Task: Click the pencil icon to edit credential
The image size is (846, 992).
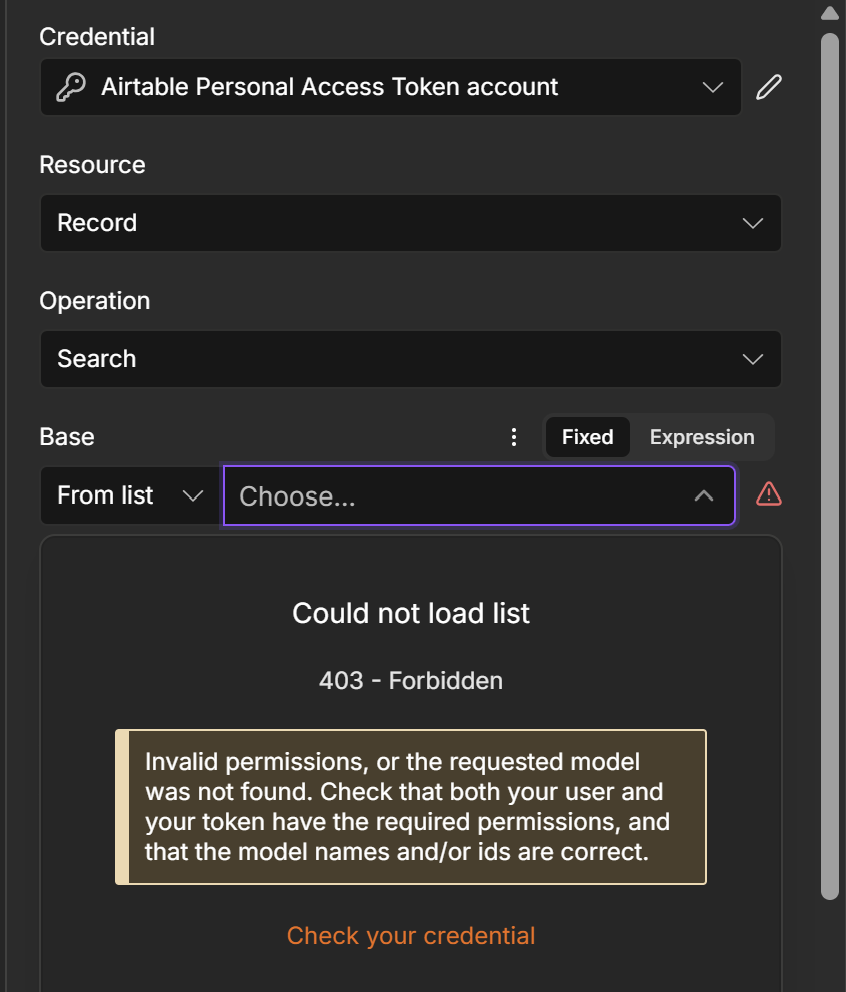Action: (769, 87)
